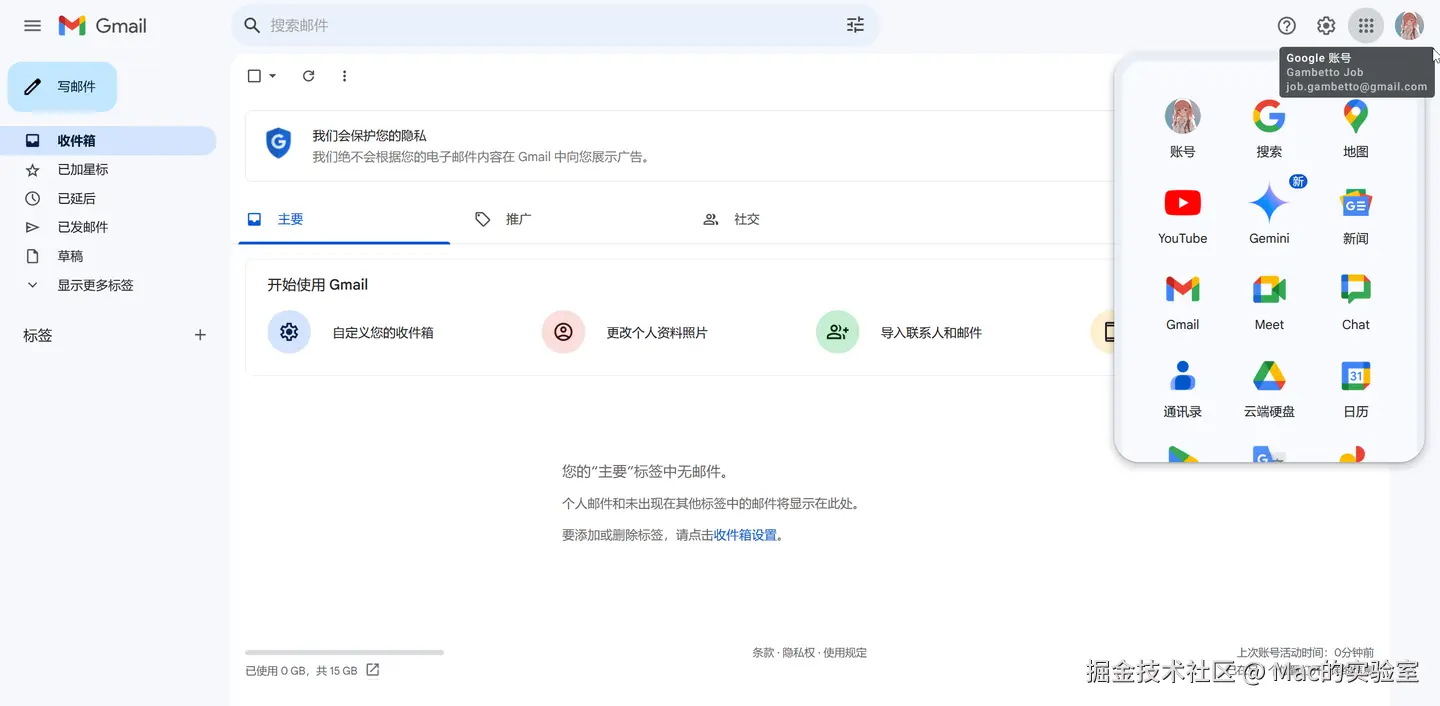Tick the select-all checkbox

(254, 76)
